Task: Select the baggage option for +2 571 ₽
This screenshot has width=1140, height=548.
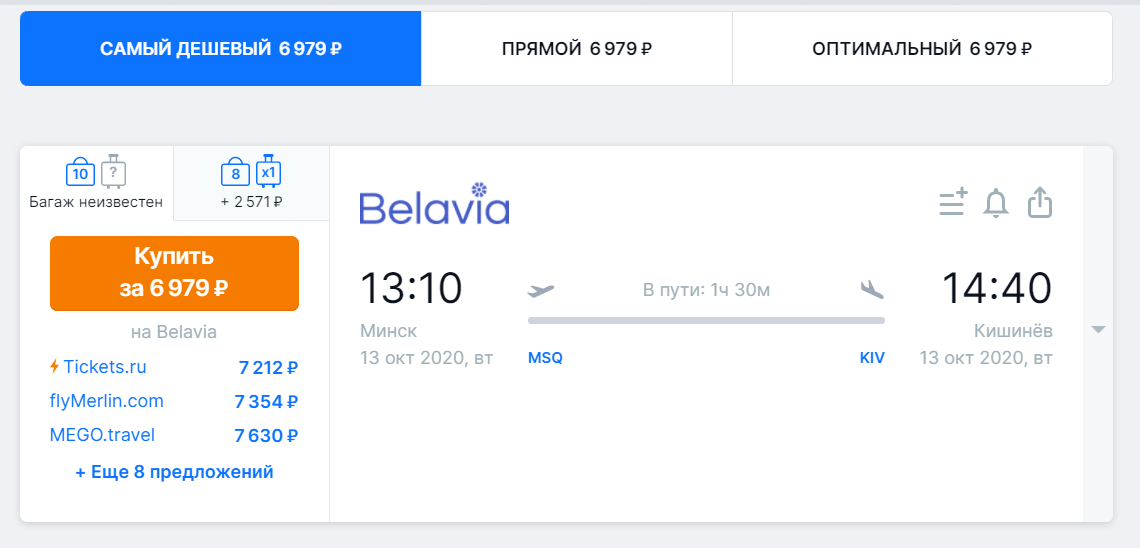Action: [x=252, y=182]
